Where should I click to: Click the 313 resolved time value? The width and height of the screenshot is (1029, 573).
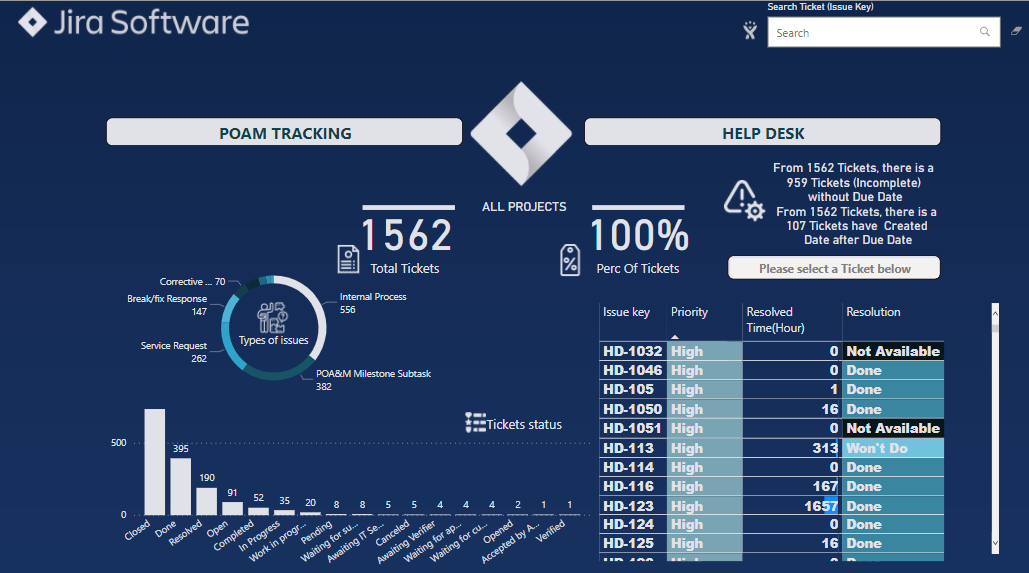(825, 448)
